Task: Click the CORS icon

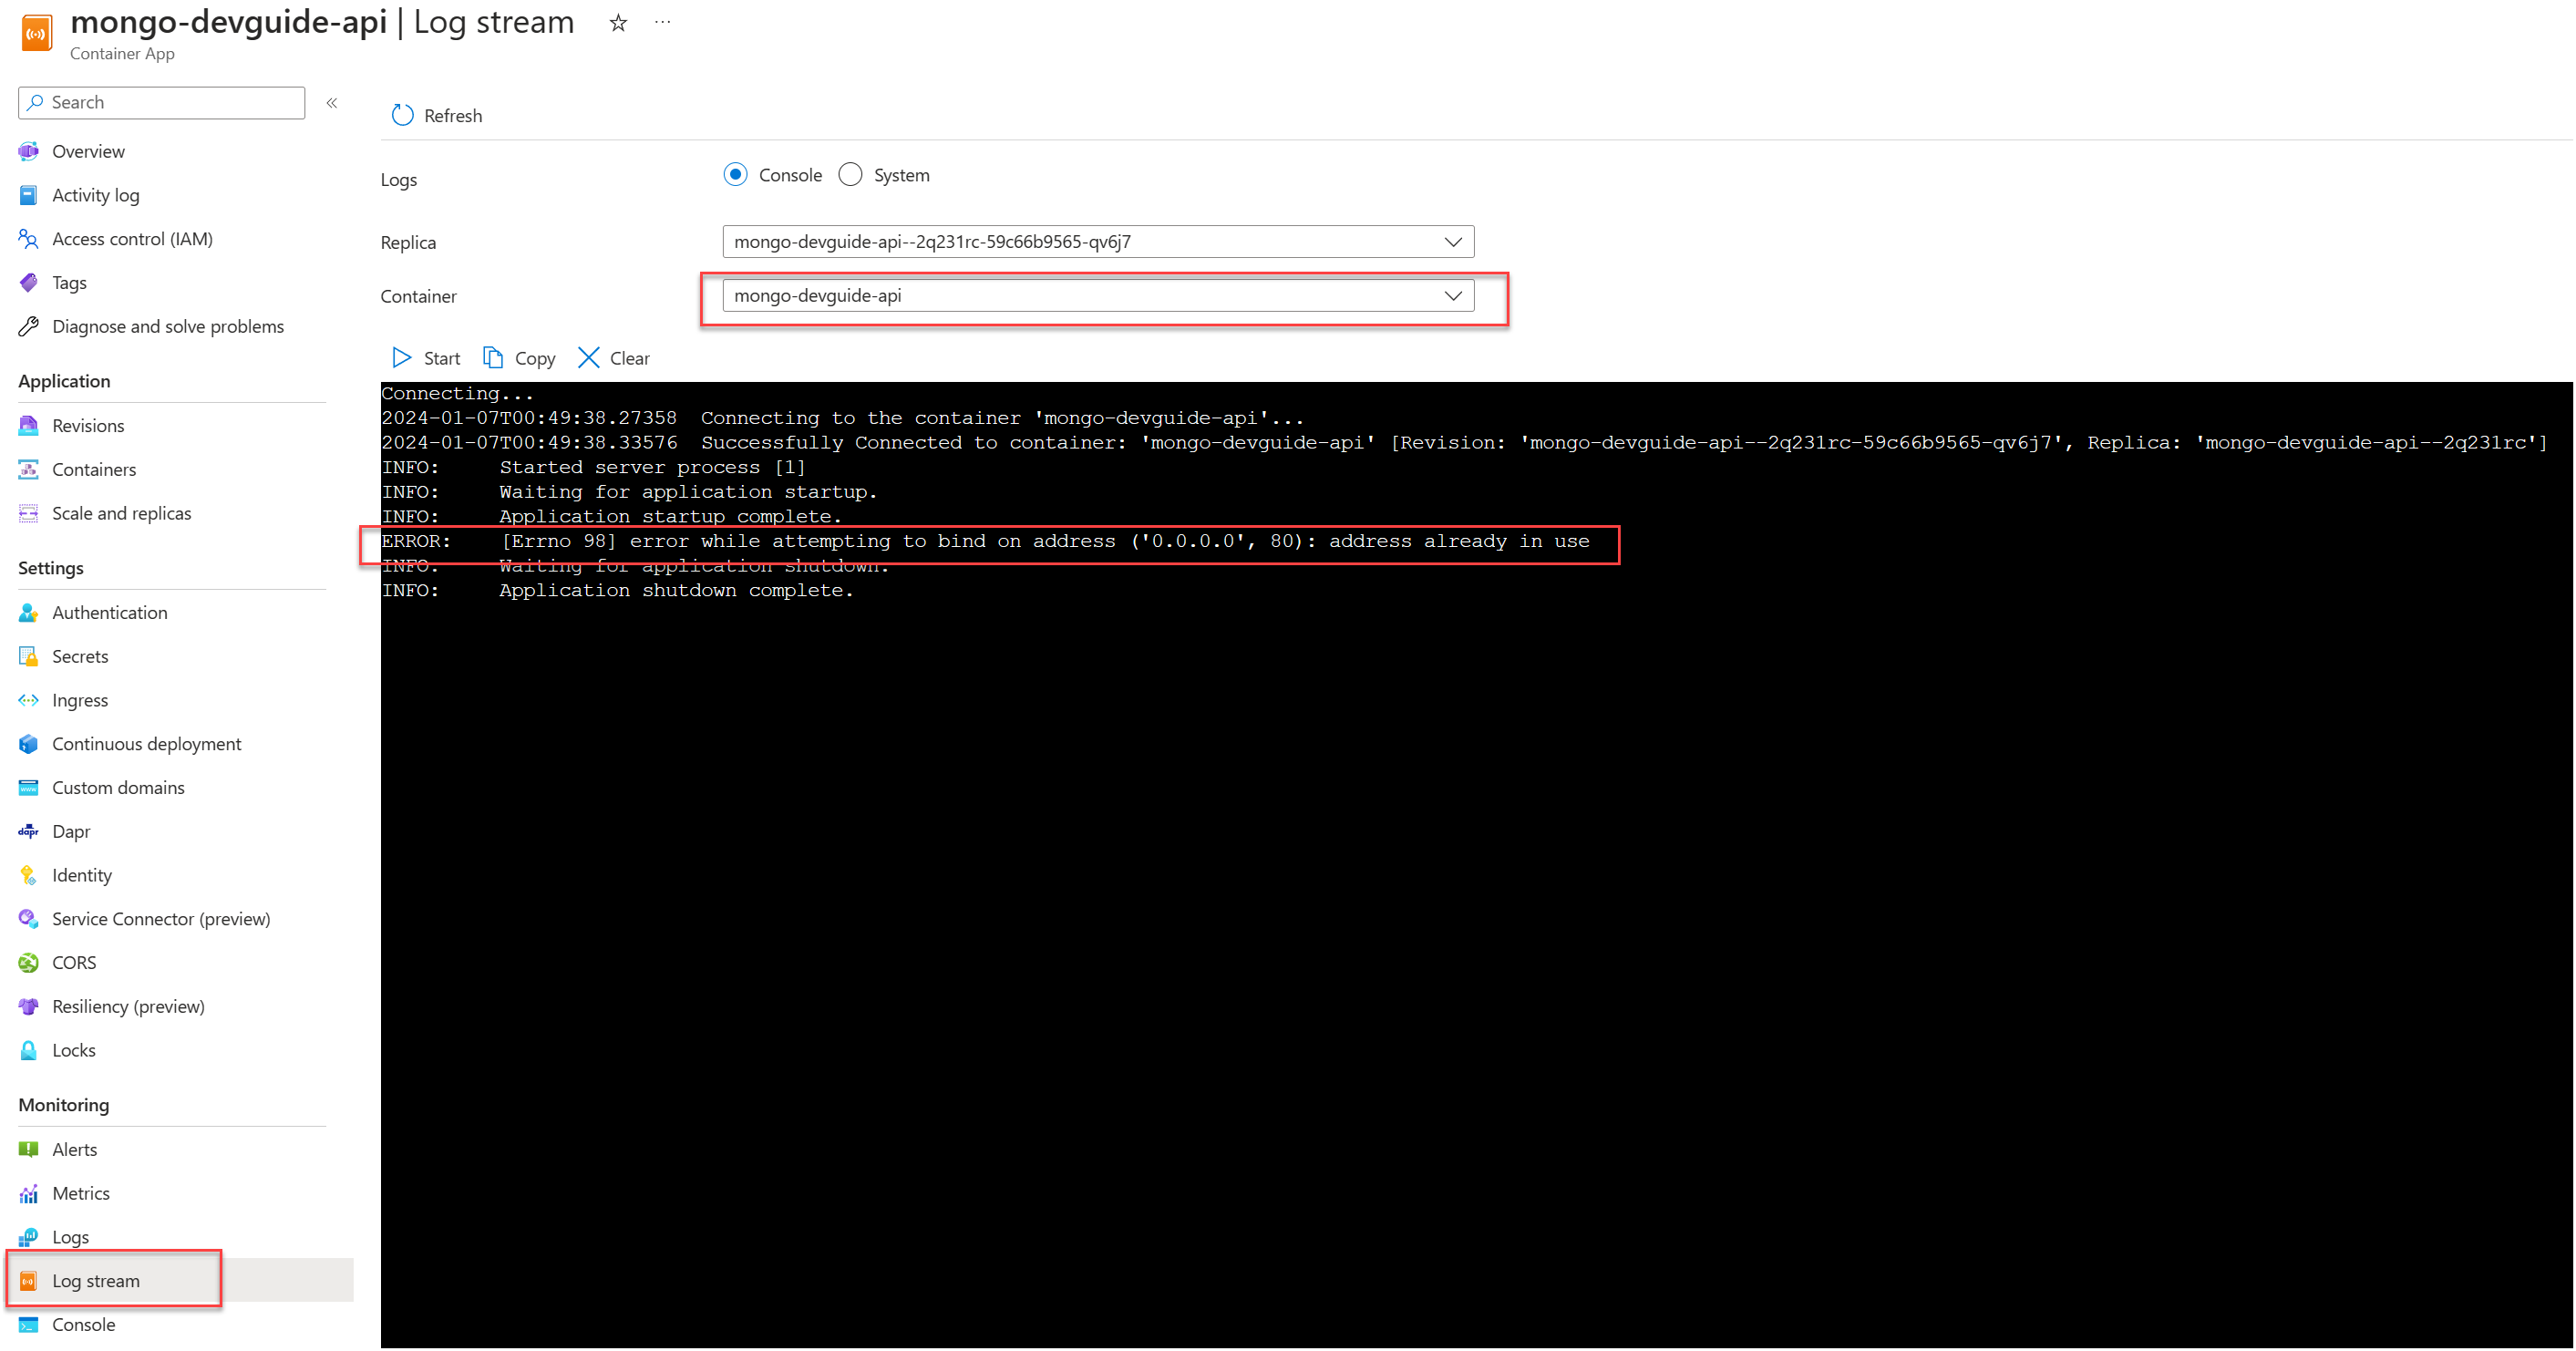Action: pyautogui.click(x=28, y=963)
